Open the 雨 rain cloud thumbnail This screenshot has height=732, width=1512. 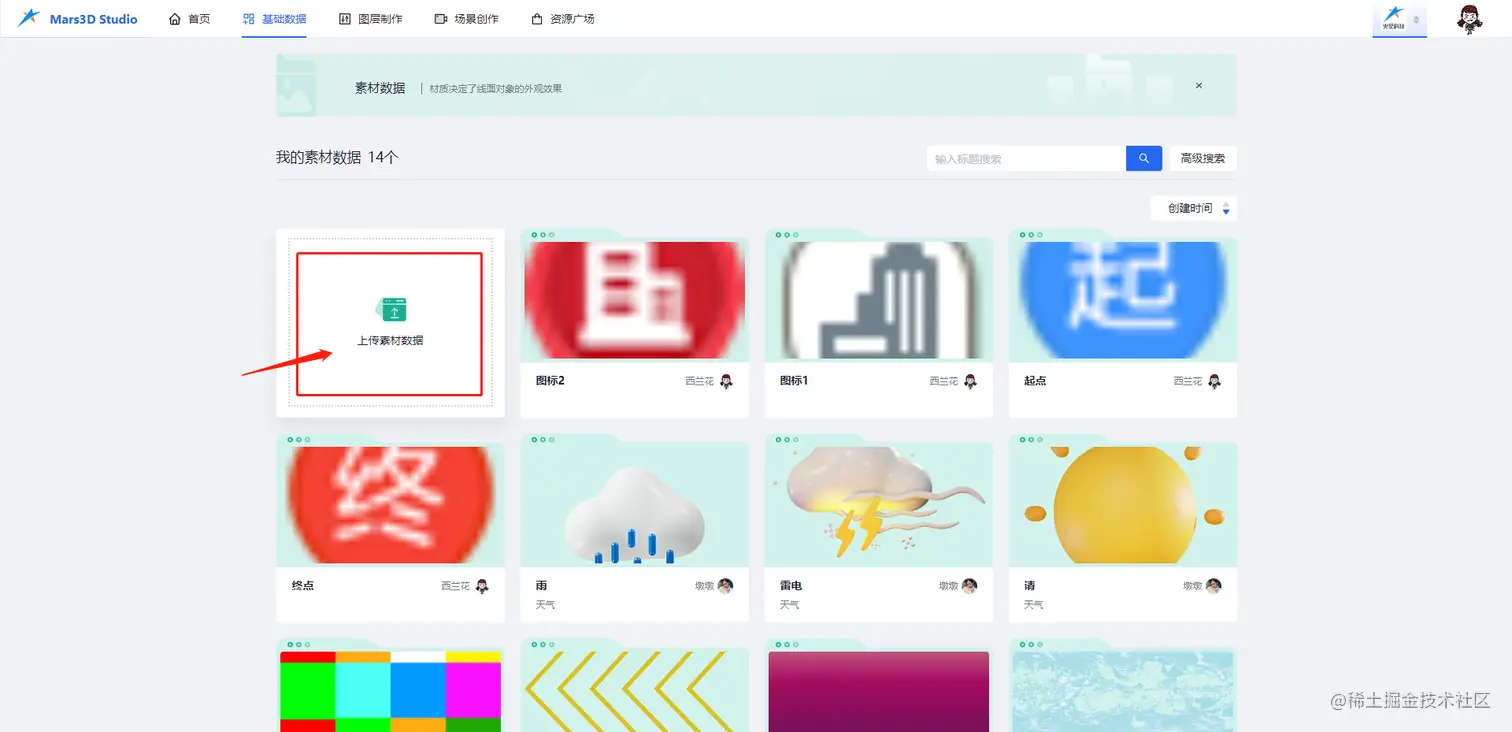pyautogui.click(x=634, y=505)
